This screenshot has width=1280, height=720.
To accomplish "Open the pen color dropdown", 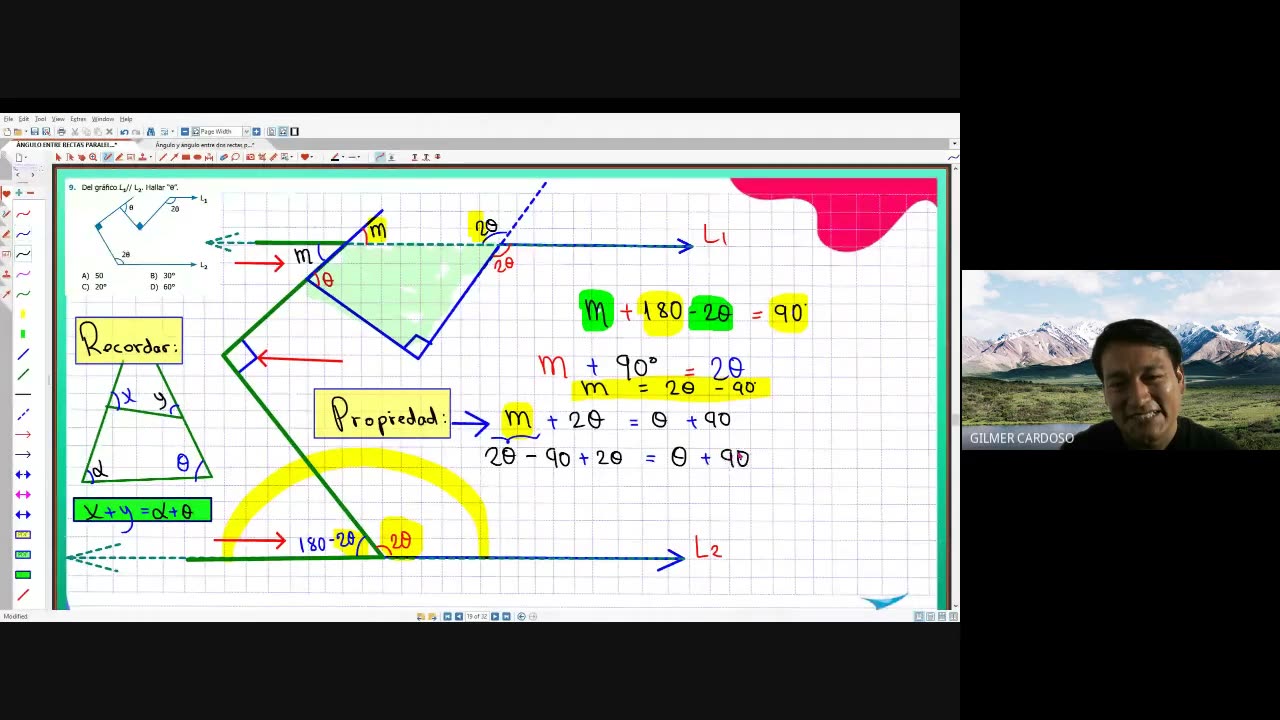I will point(343,157).
